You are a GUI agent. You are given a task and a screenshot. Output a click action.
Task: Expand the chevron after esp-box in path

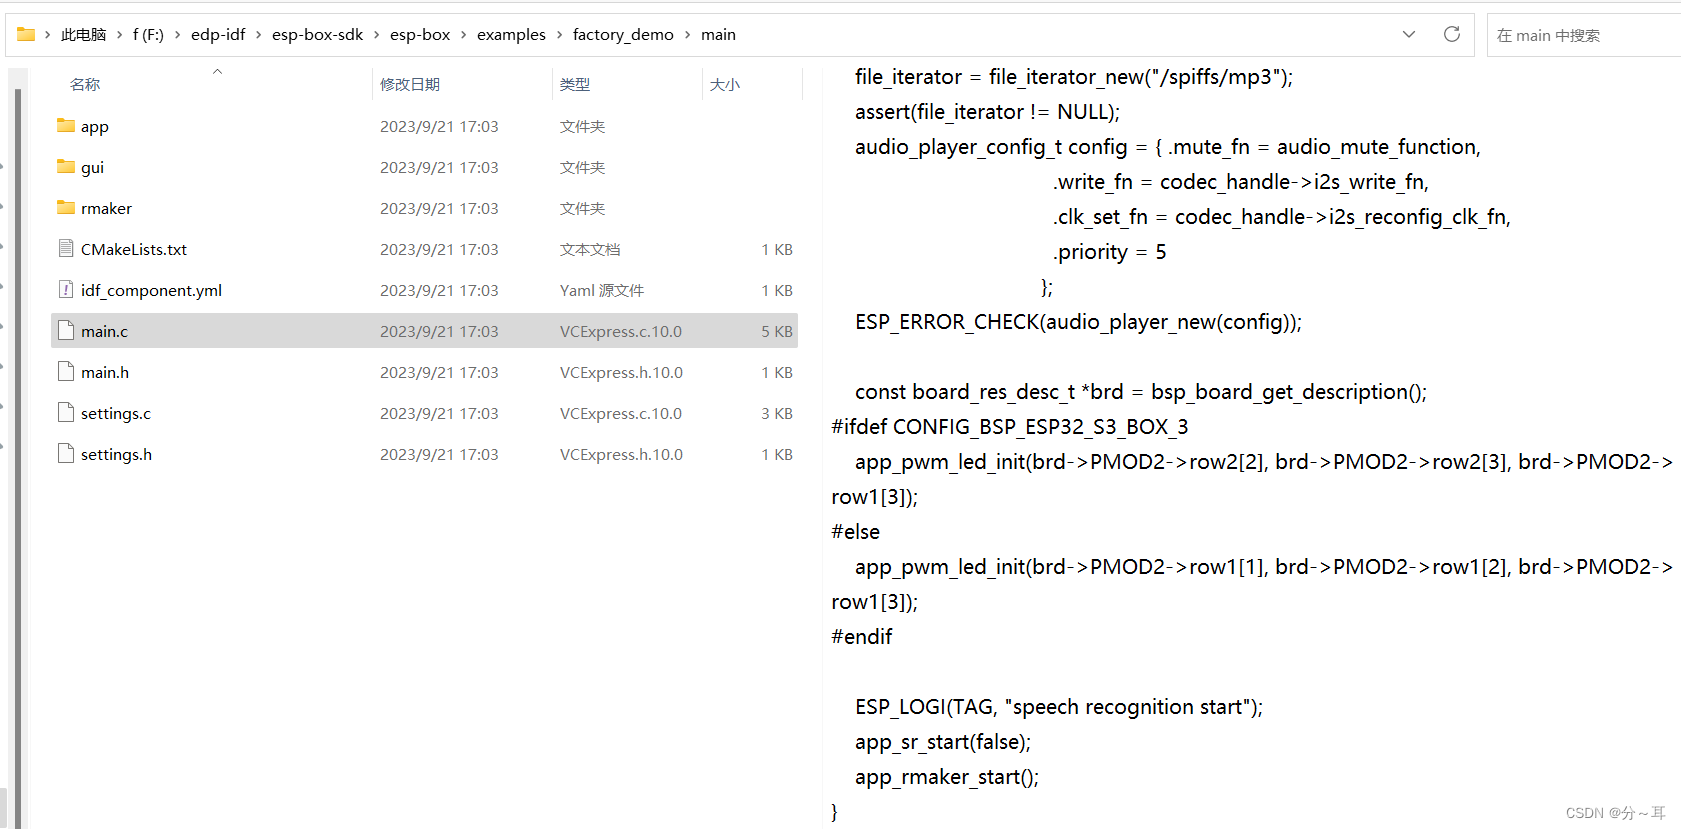(x=464, y=35)
